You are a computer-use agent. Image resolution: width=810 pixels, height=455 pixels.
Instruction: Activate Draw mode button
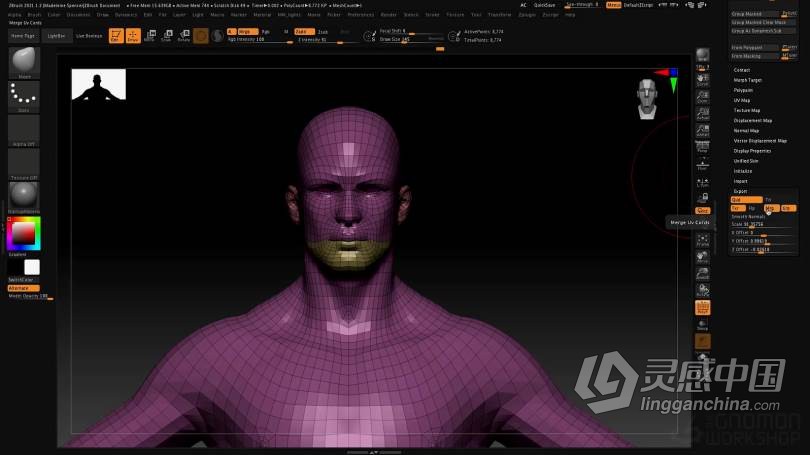coord(133,36)
